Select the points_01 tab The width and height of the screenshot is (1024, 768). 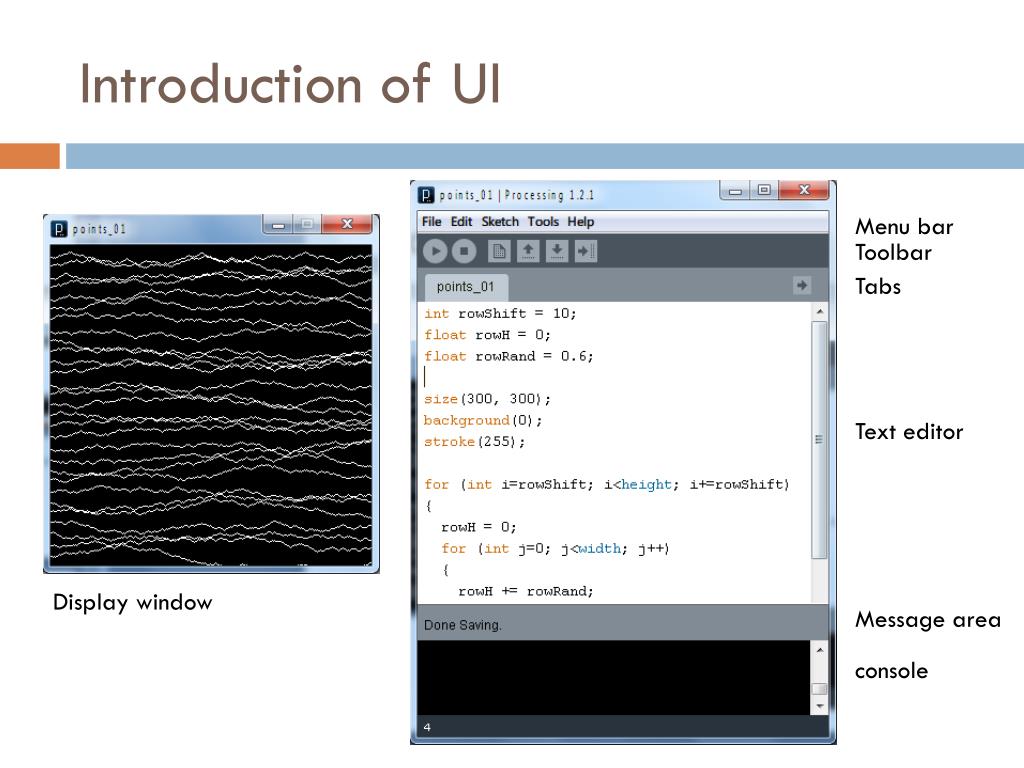(465, 287)
